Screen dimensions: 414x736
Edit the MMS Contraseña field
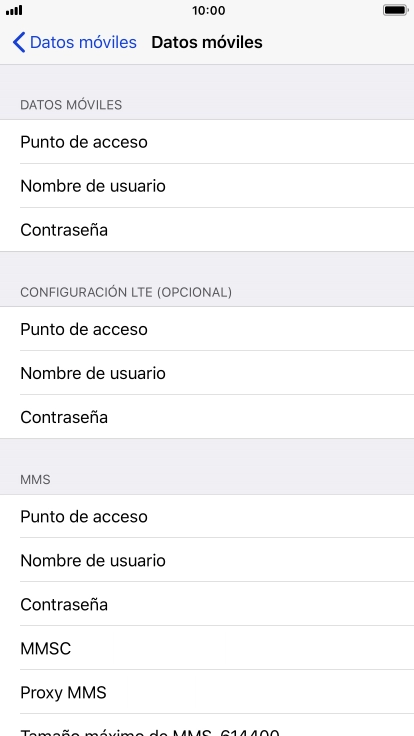pyautogui.click(x=207, y=604)
